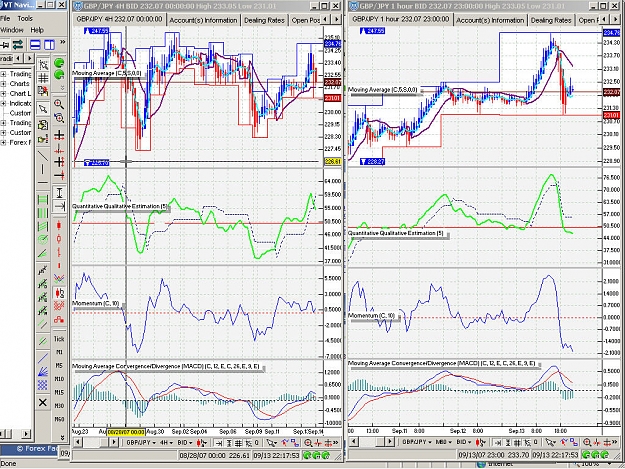Click Moving Average label in left chart

tap(106, 73)
